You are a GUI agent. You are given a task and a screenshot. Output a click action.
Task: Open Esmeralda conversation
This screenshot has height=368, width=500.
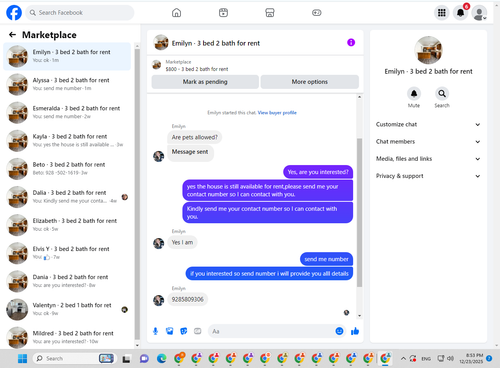[67, 112]
